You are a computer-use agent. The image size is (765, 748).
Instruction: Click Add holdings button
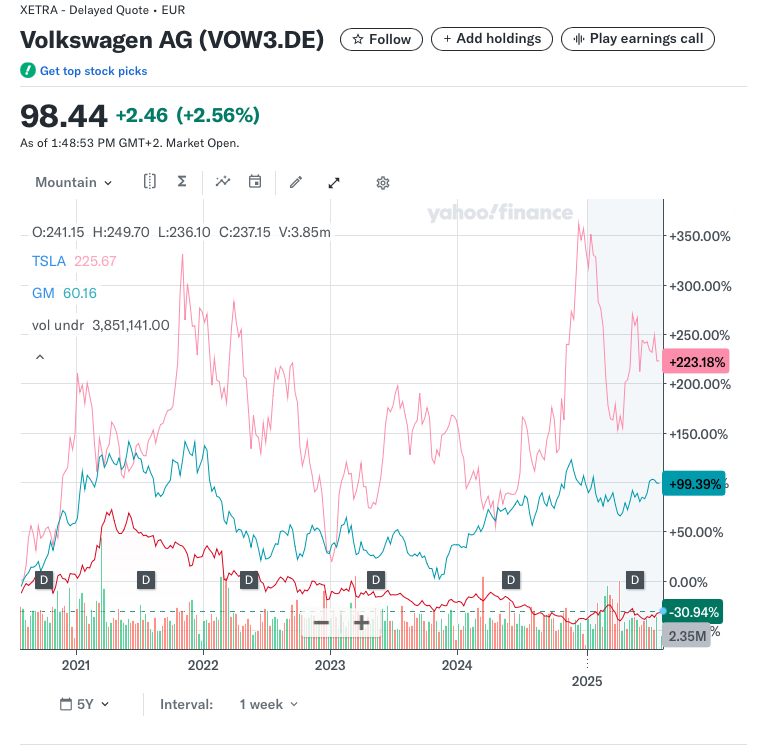click(491, 39)
